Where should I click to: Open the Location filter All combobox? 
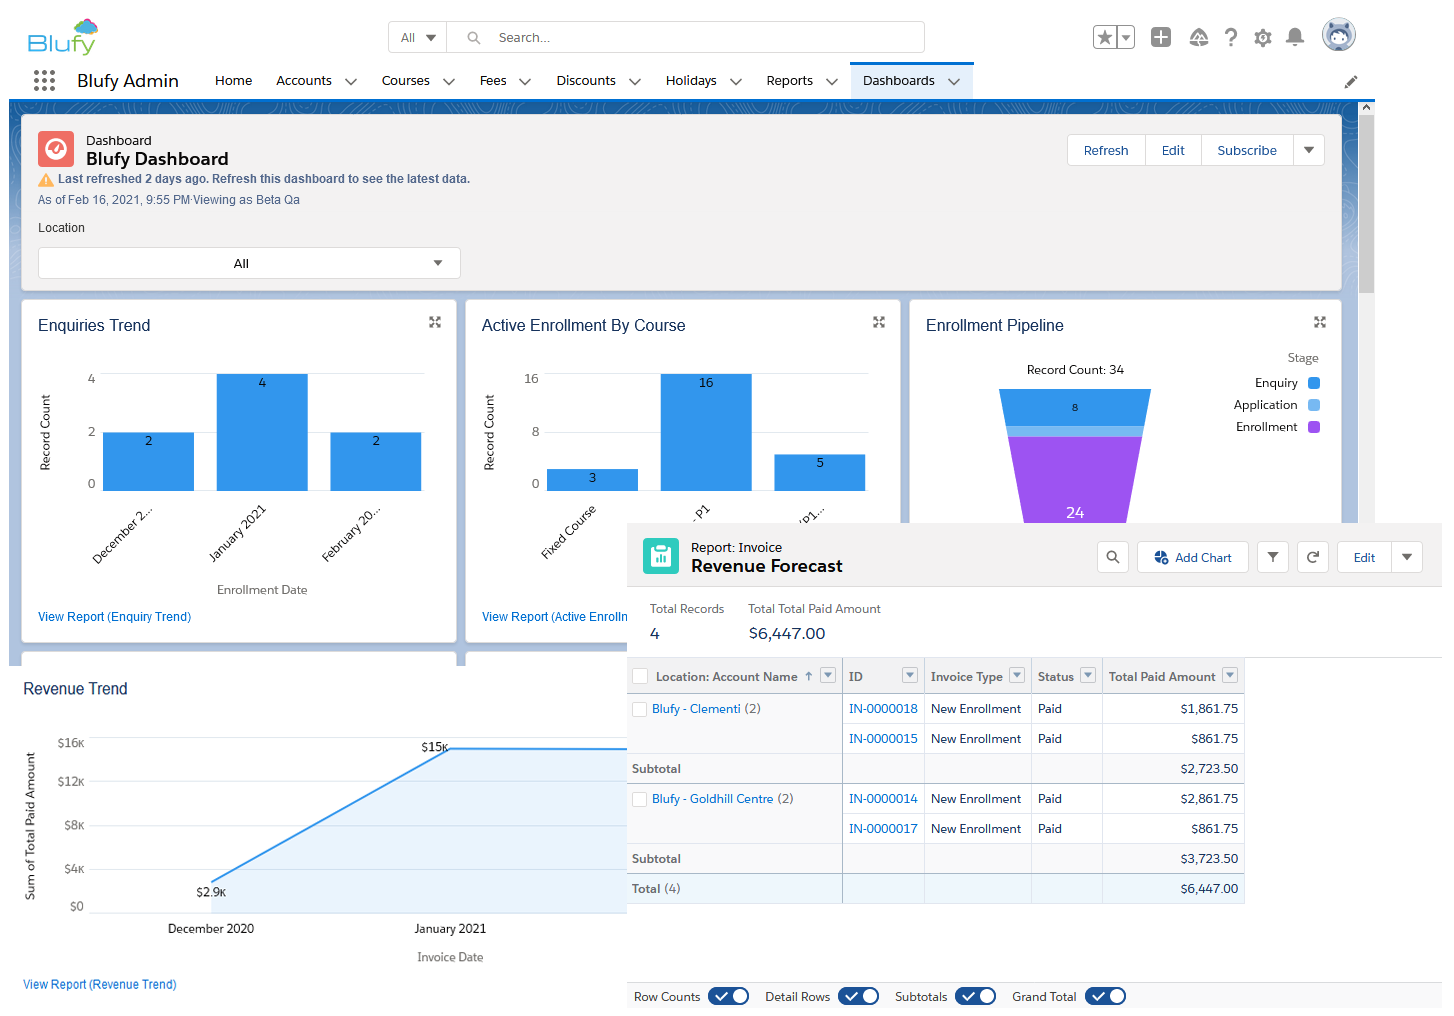[x=249, y=263]
